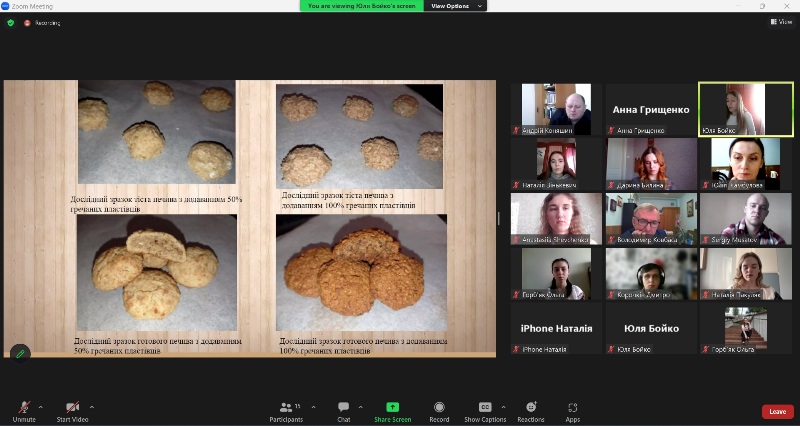Click shared slide photo of baked 100% buckwheat cookies
800x426 pixels.
pos(361,272)
